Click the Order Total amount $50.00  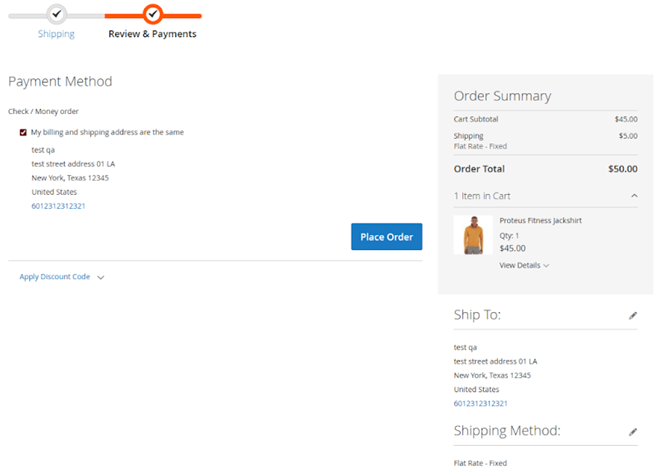(x=622, y=169)
